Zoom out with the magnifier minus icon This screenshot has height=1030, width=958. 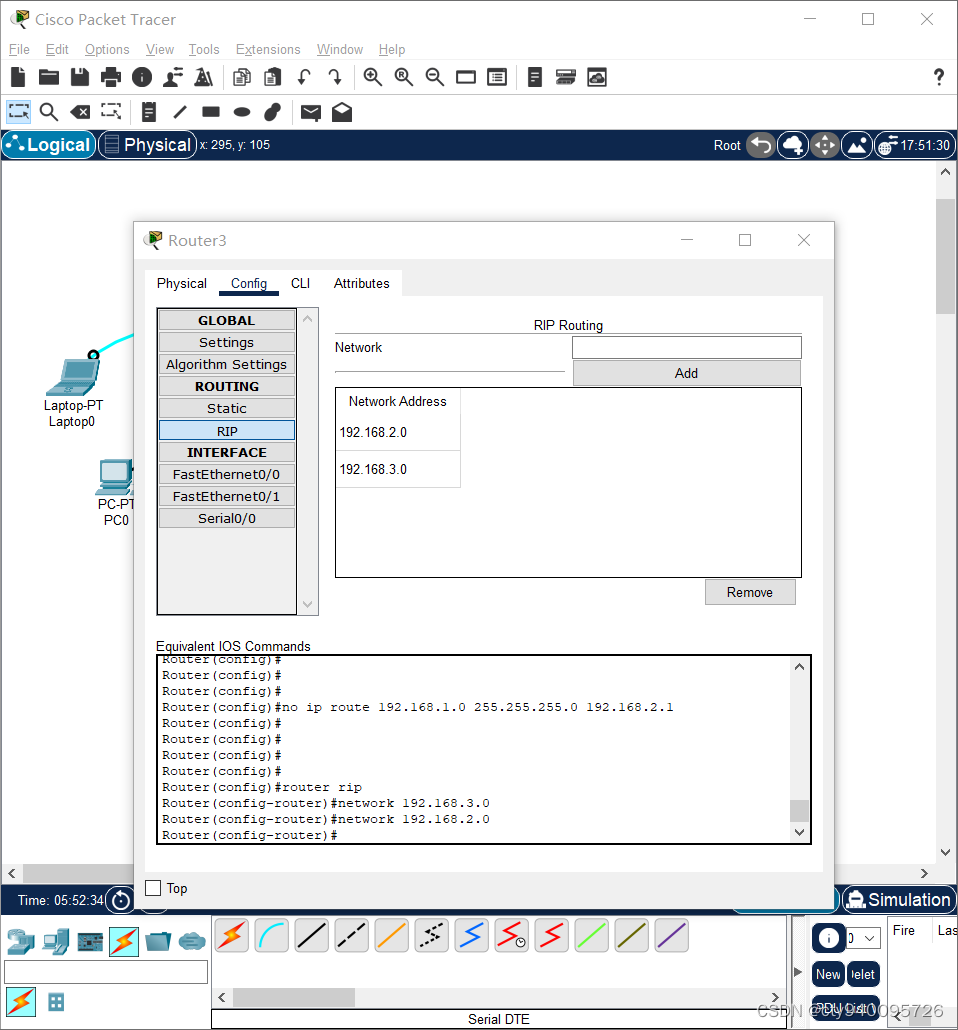pyautogui.click(x=434, y=78)
